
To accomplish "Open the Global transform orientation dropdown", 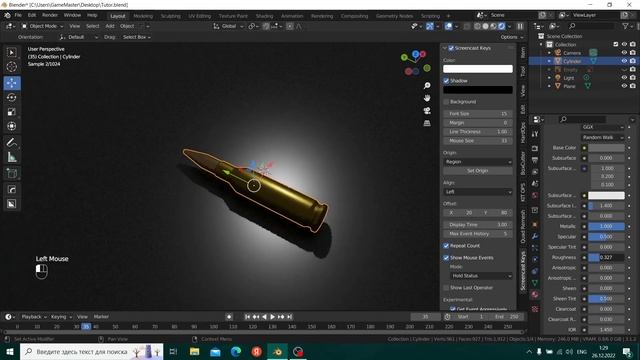I will pyautogui.click(x=228, y=26).
